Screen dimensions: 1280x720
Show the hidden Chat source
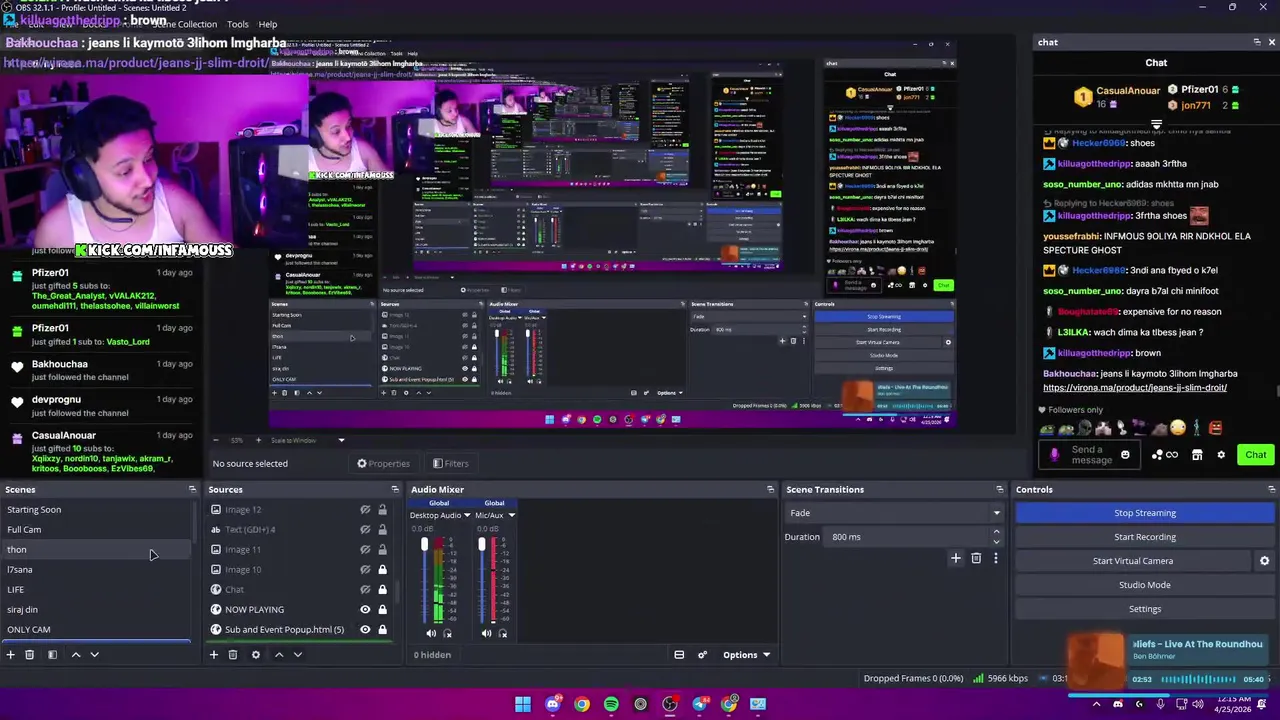point(365,590)
